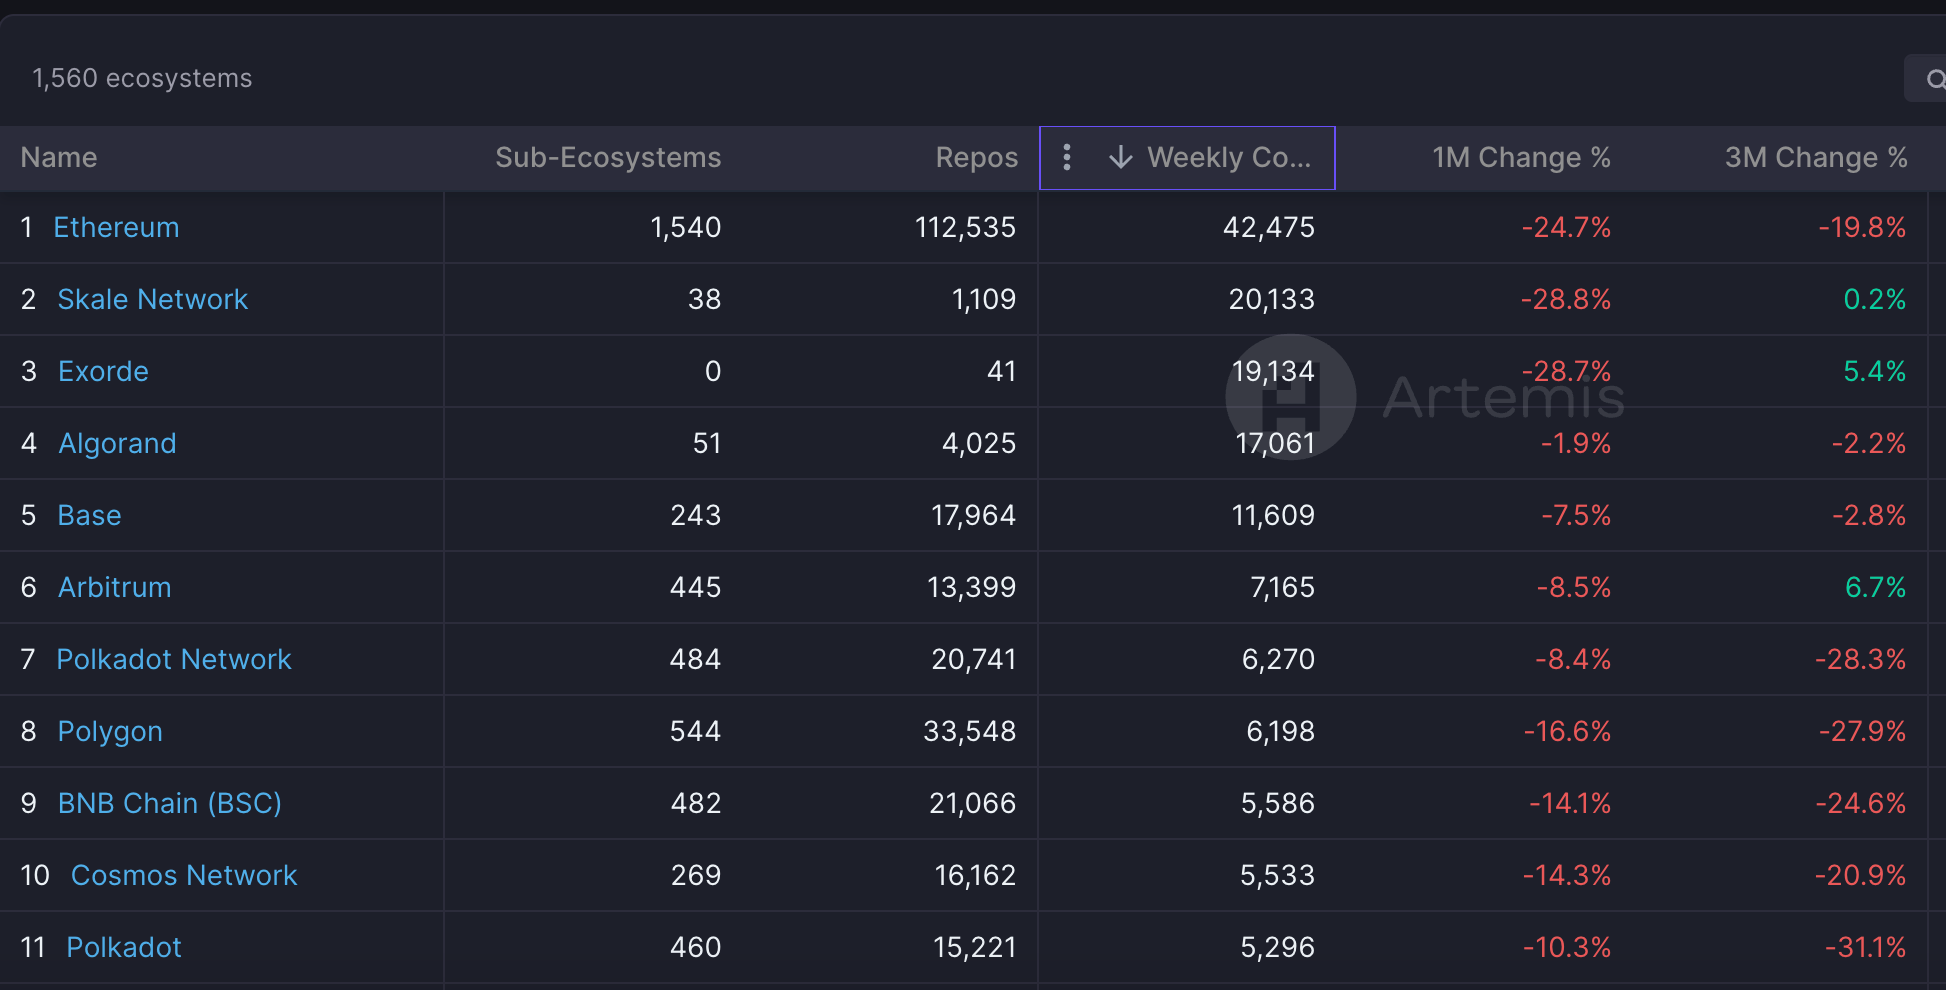Click Base's repos value 17,964

(x=973, y=515)
